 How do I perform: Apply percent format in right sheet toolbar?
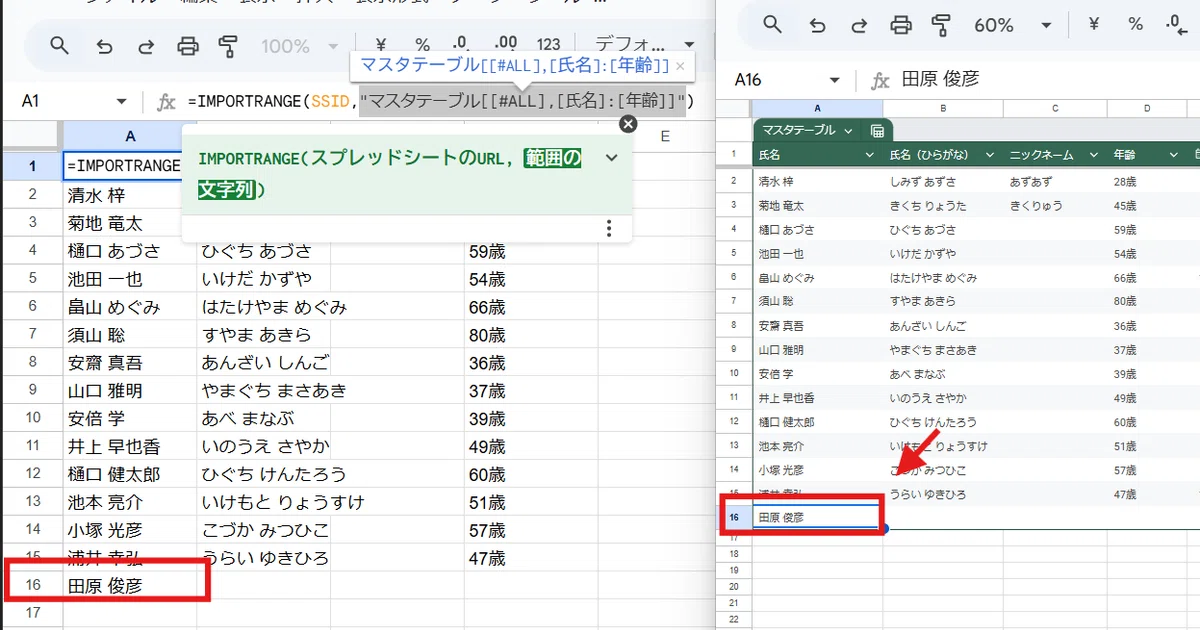(1135, 25)
